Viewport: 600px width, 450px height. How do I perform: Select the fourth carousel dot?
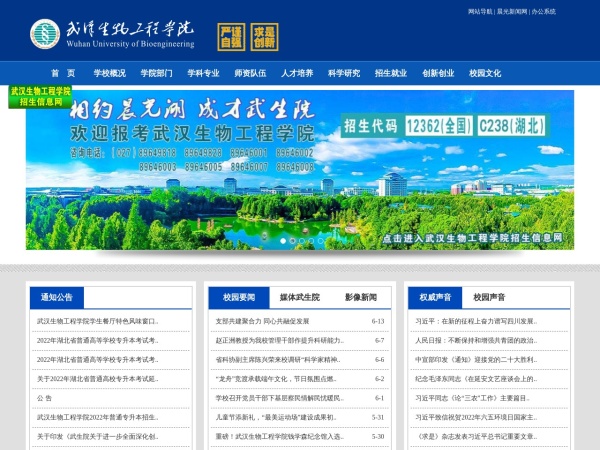pos(311,241)
